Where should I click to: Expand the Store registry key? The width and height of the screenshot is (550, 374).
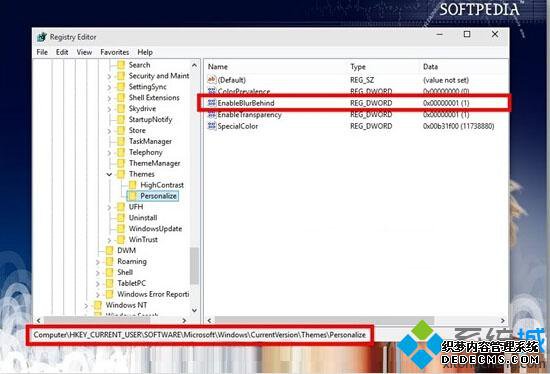coord(109,131)
